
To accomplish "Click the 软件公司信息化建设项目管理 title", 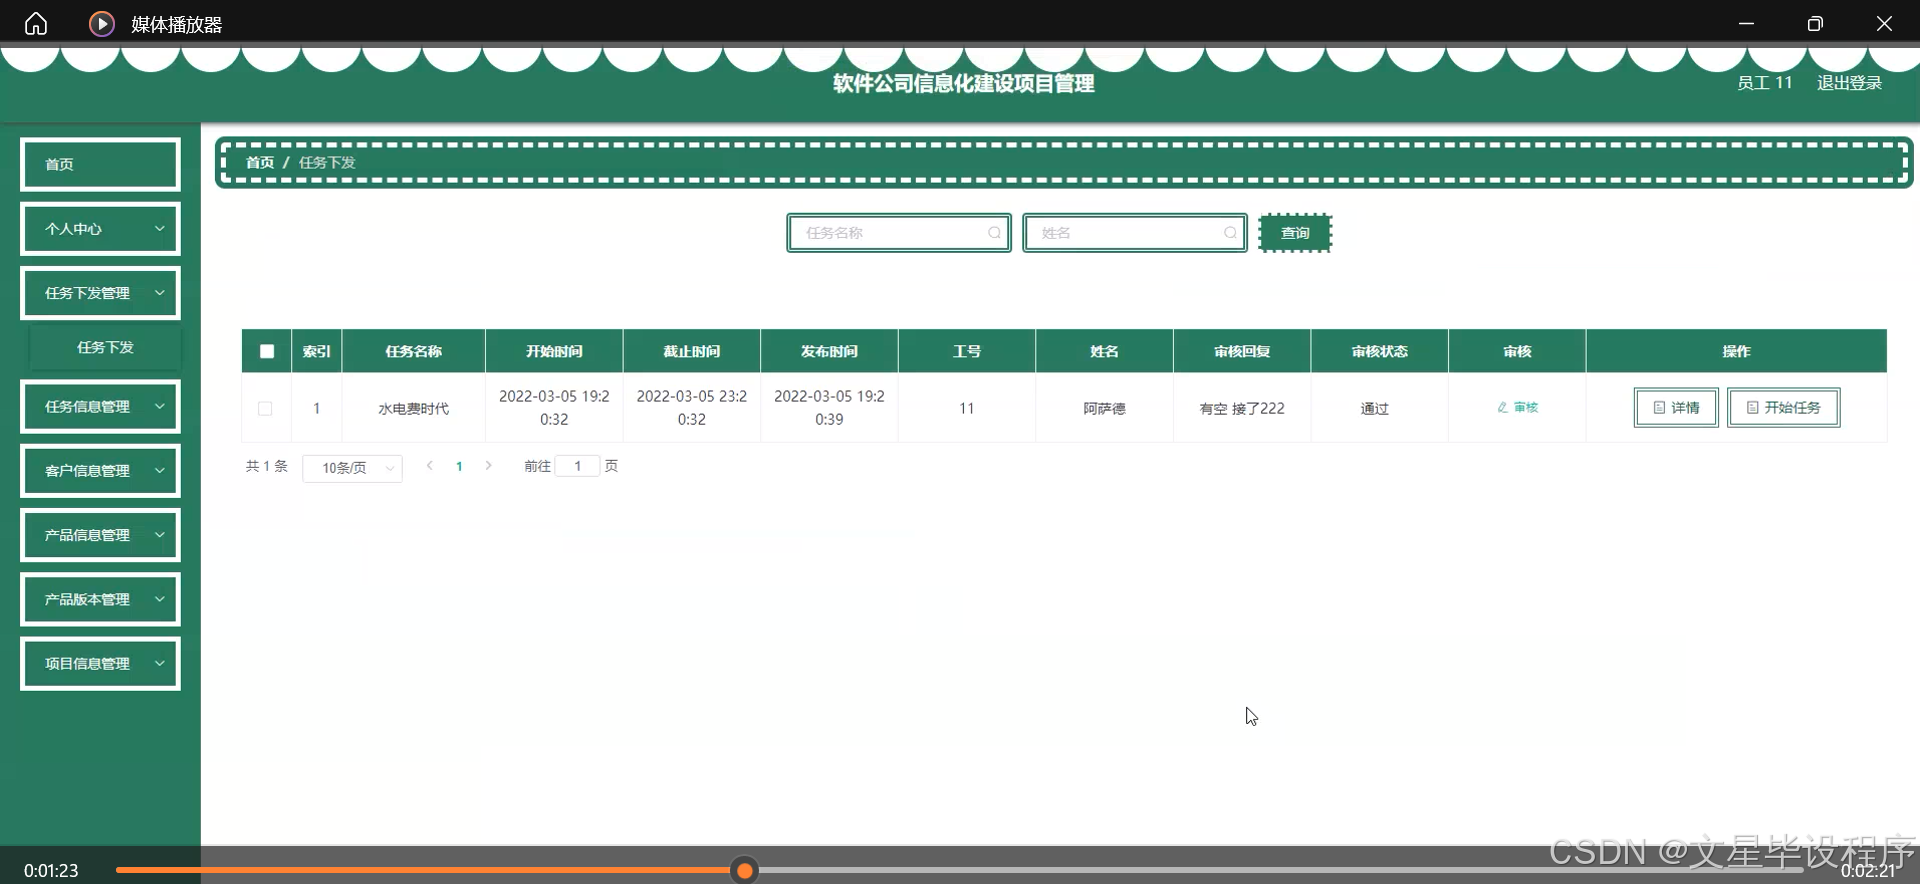I will (x=964, y=84).
